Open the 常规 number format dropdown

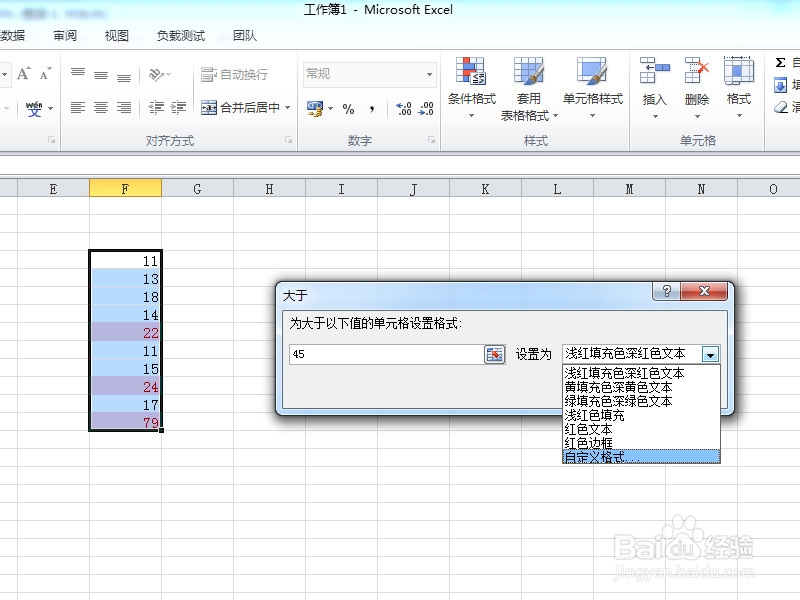tap(432, 73)
